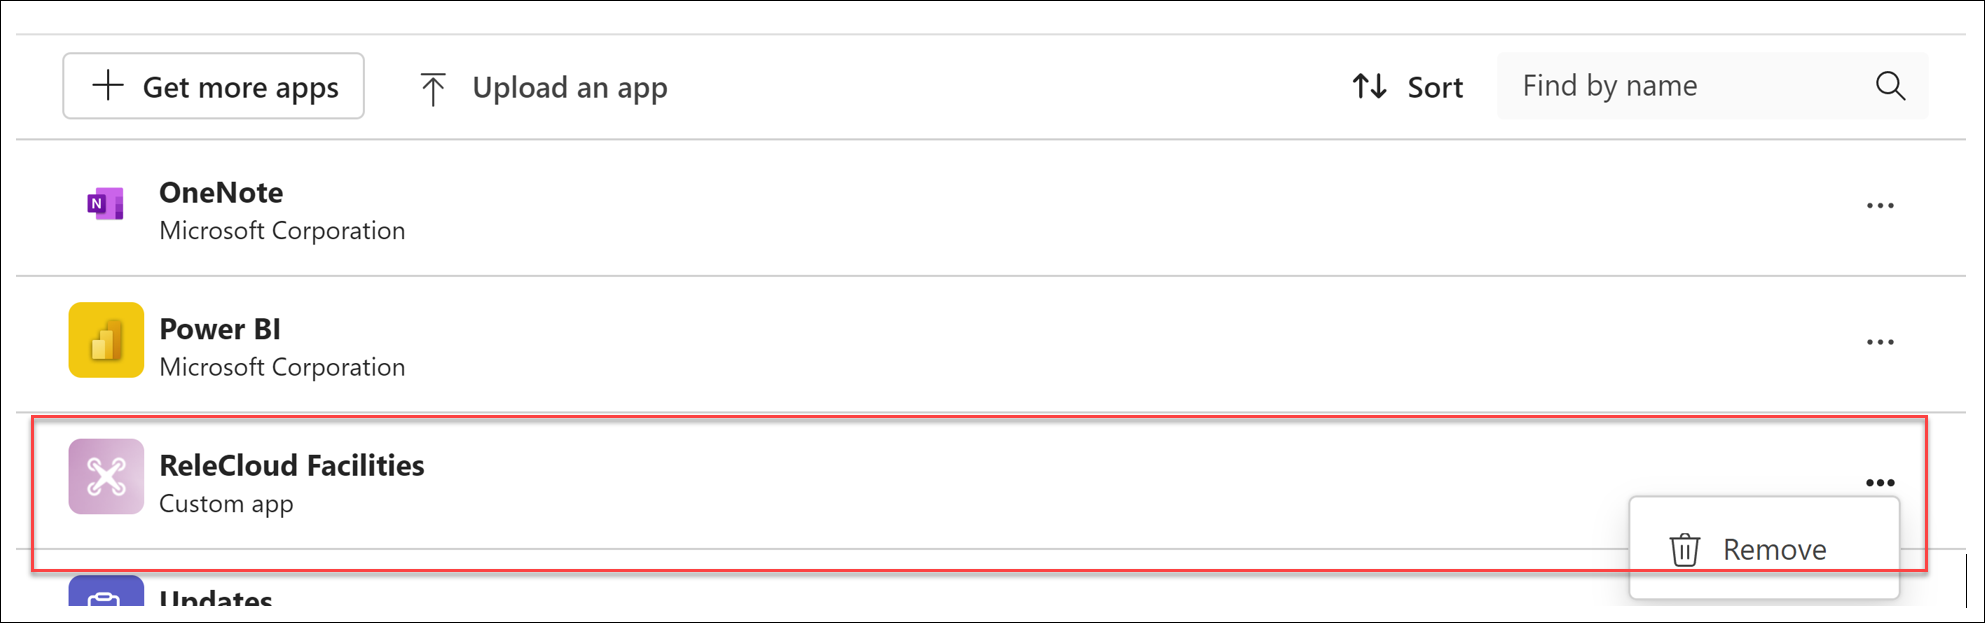The image size is (1985, 623).
Task: Select the OneNote app name
Action: 221,192
